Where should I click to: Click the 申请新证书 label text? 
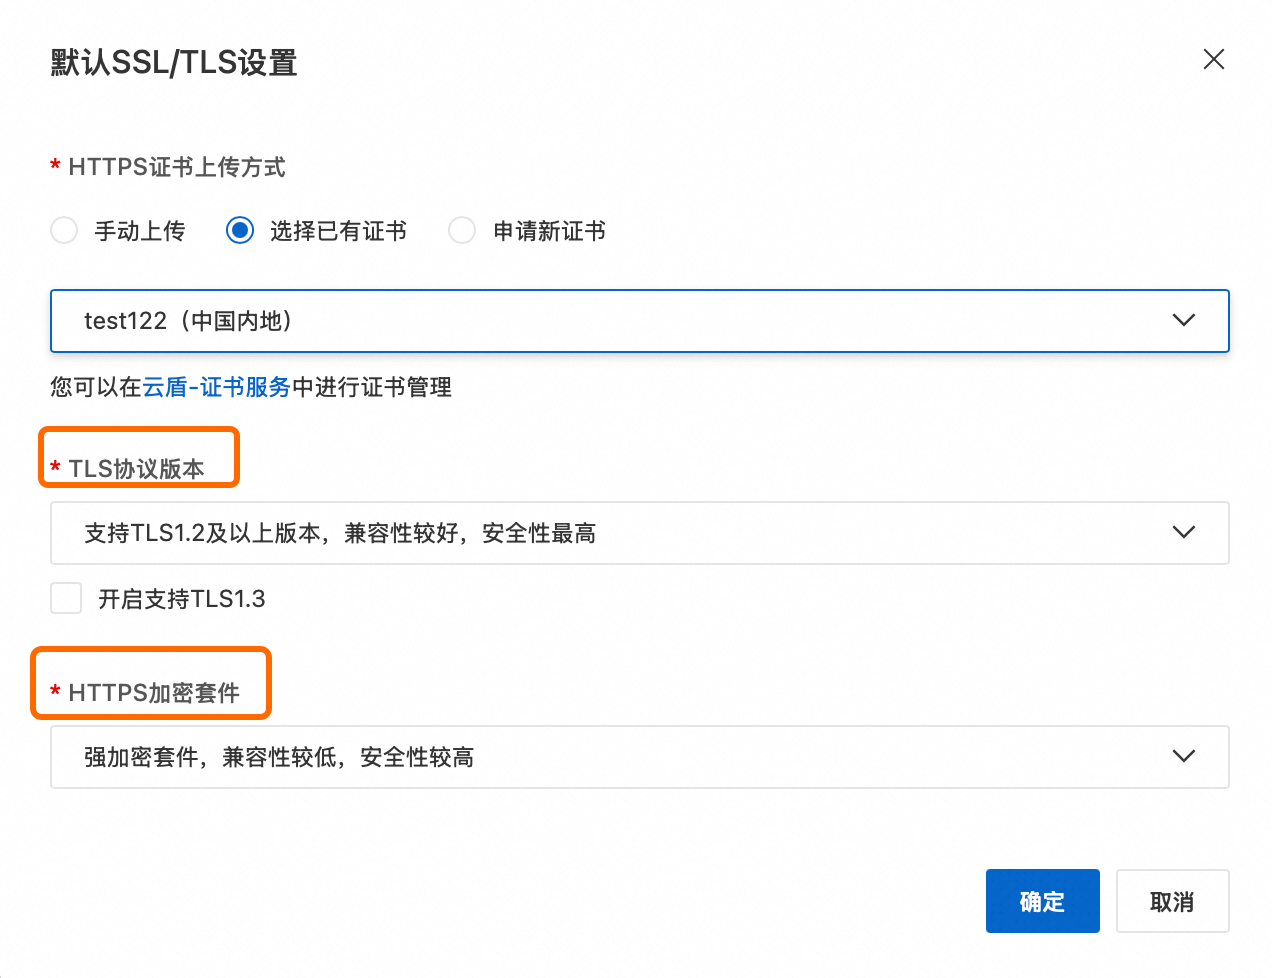(549, 231)
